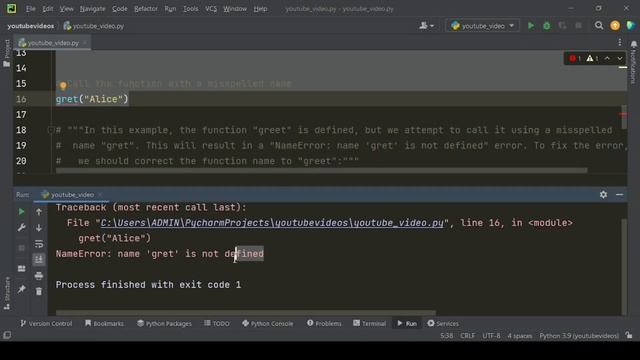640x360 pixels.
Task: Hide the Run tool window
Action: tap(619, 195)
